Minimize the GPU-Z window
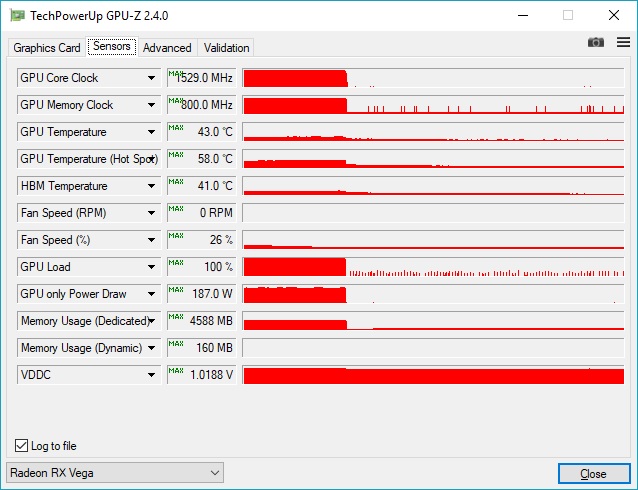Viewport: 638px width, 490px height. [x=523, y=15]
